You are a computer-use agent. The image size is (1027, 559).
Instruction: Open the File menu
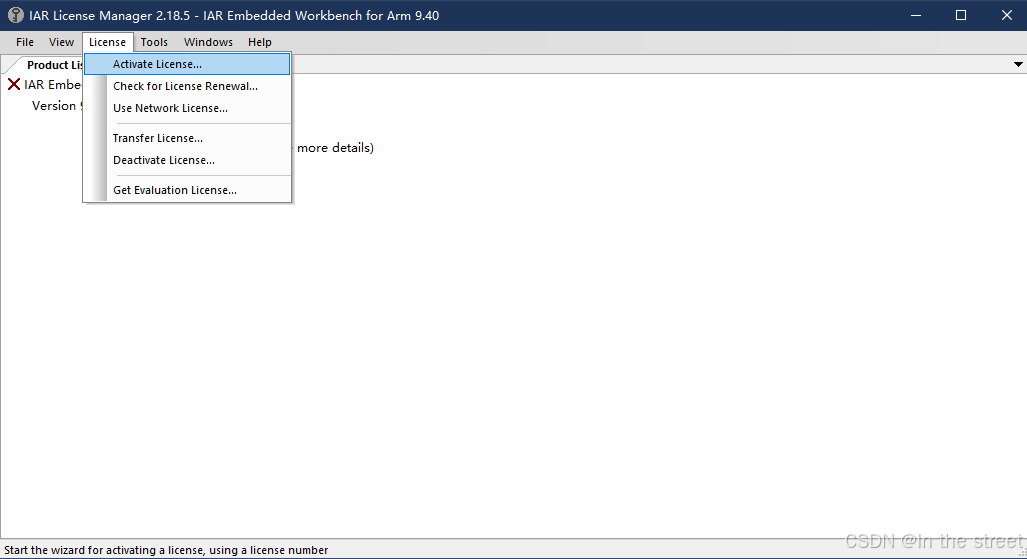pos(25,42)
